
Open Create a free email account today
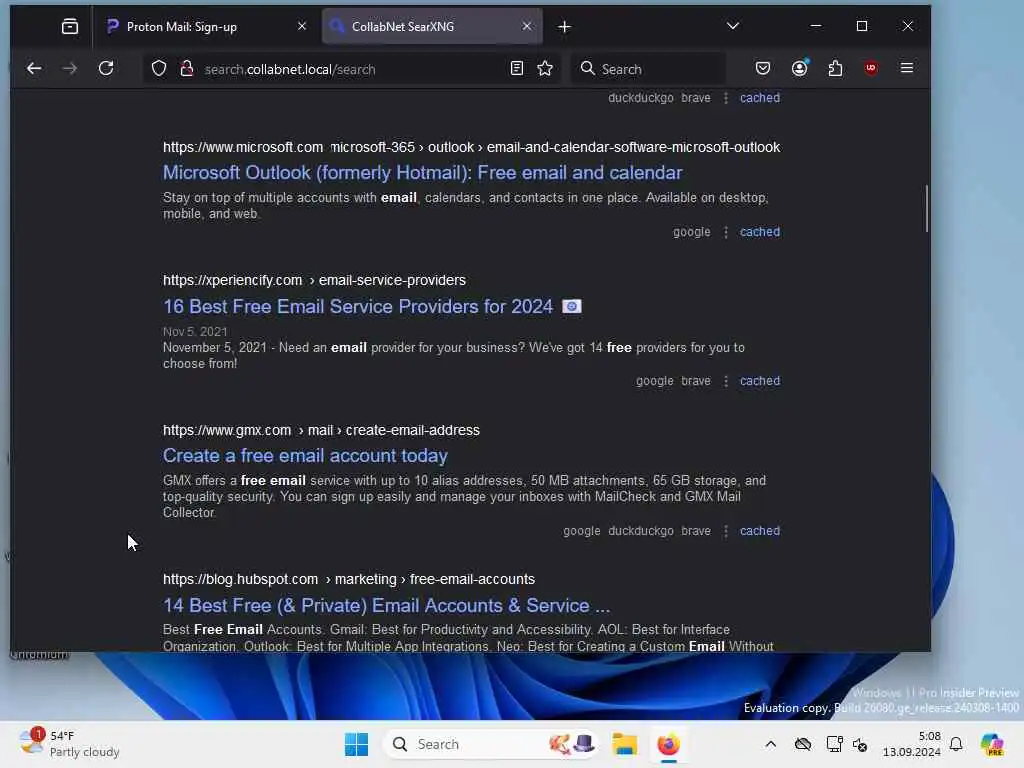click(305, 455)
